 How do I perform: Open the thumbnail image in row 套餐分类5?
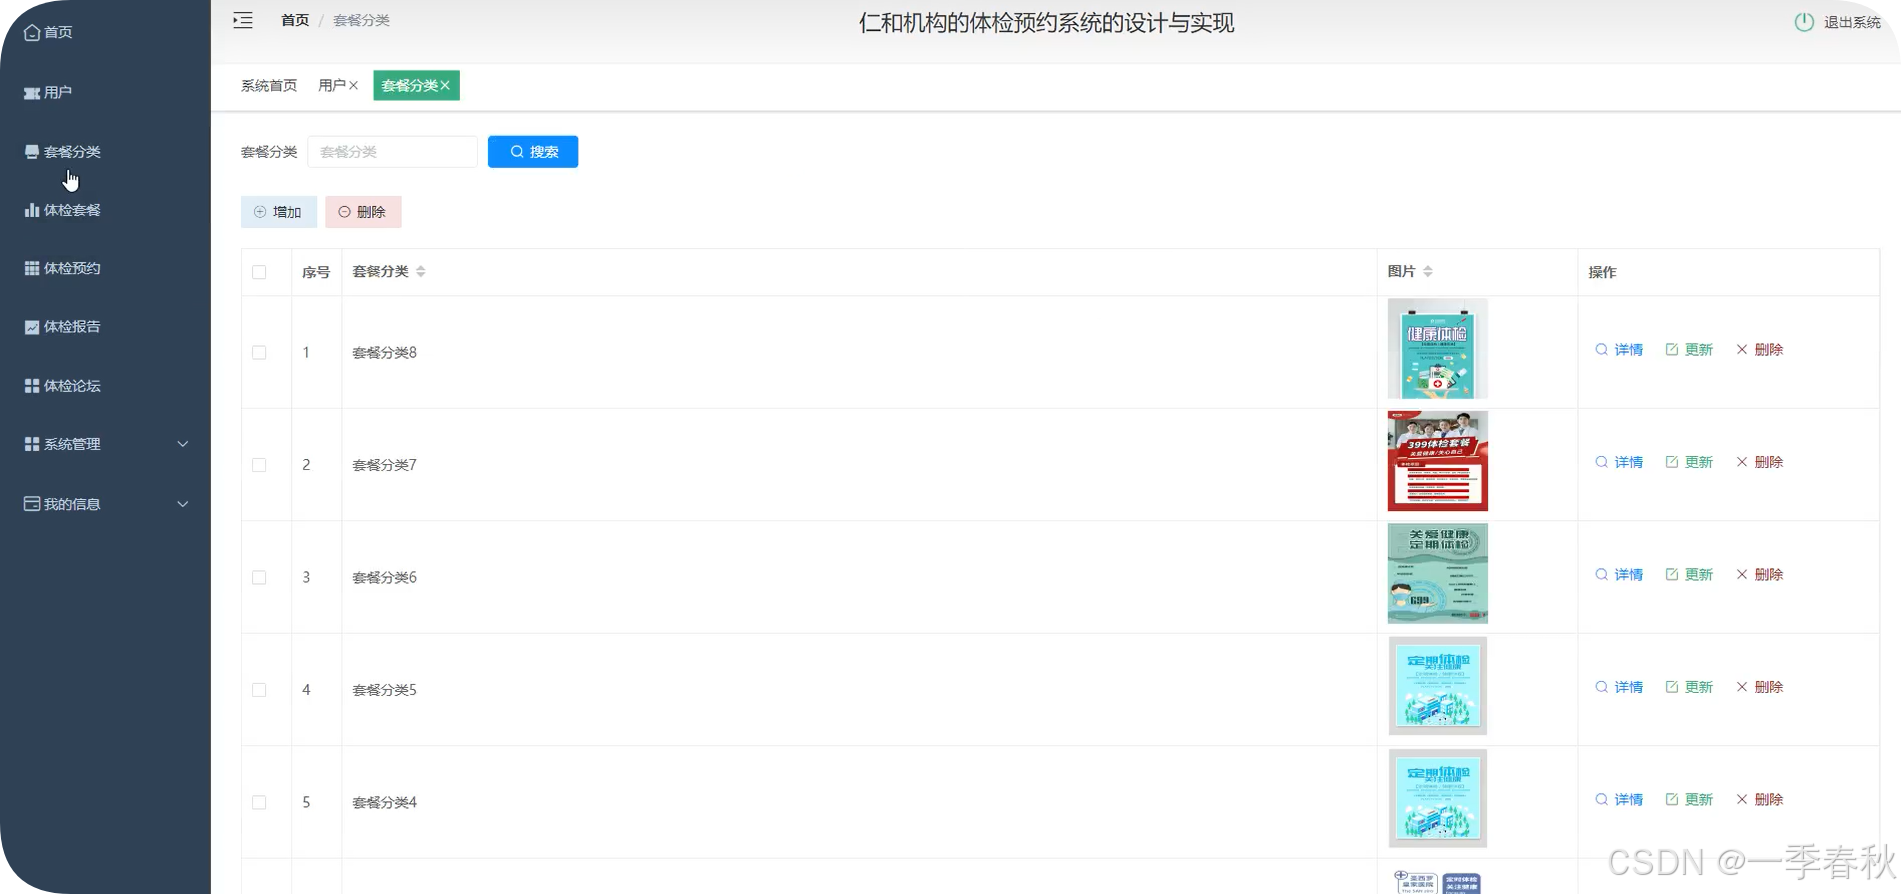(1438, 686)
